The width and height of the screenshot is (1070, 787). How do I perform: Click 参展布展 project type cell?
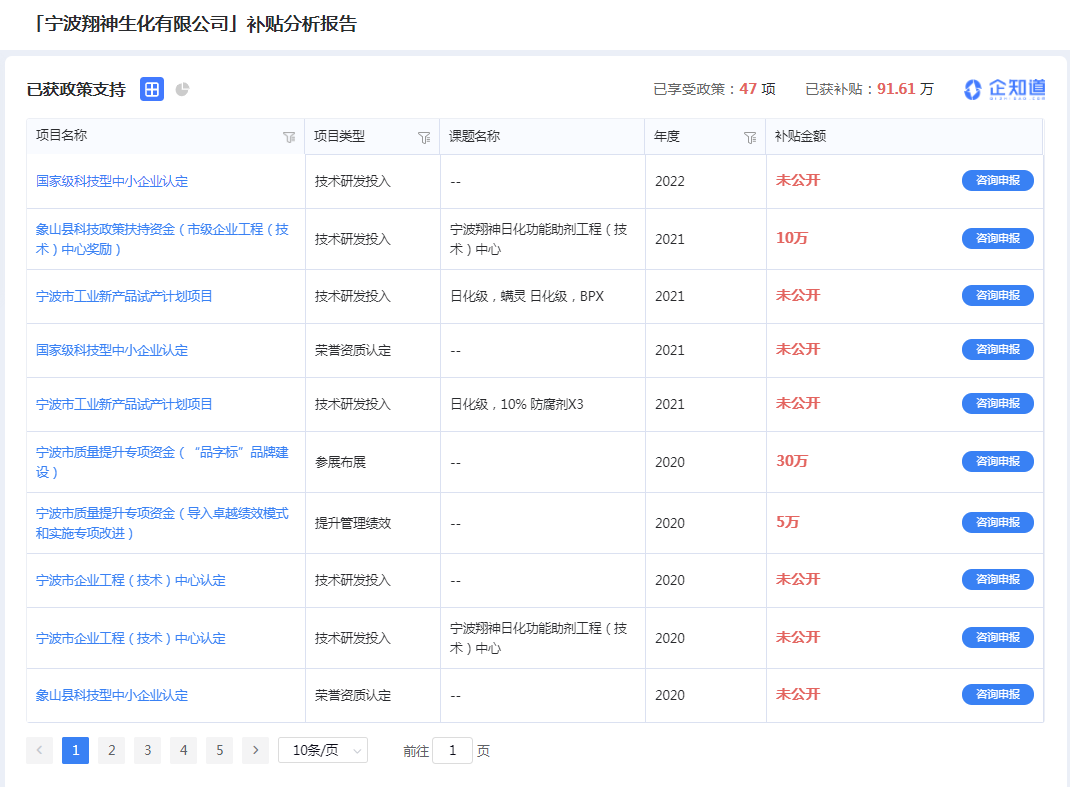click(341, 462)
